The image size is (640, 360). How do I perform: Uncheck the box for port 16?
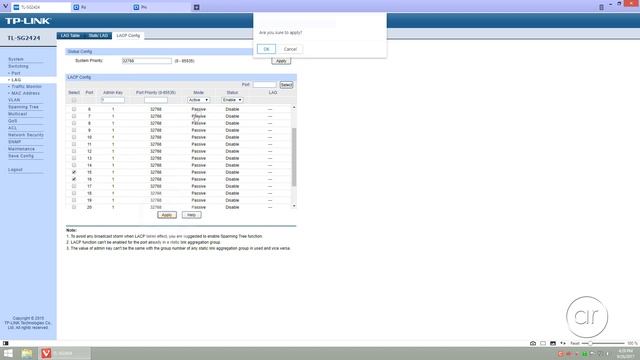[x=74, y=179]
